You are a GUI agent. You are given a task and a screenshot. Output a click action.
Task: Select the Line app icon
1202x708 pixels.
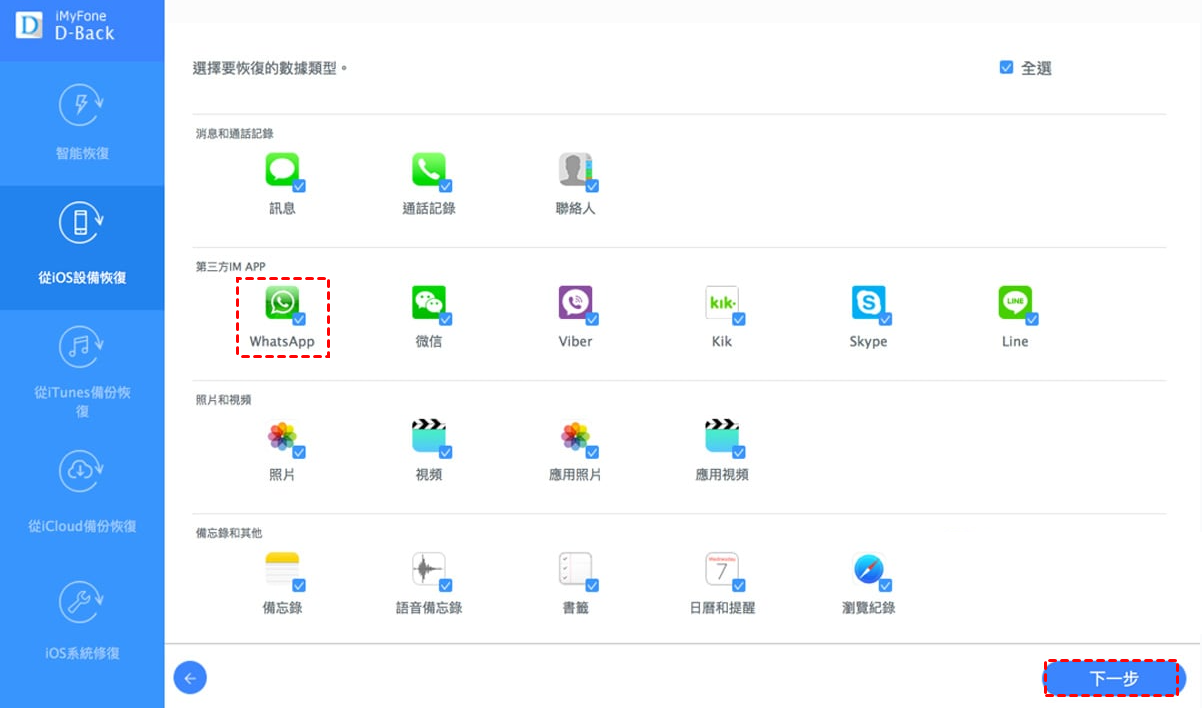1014,303
